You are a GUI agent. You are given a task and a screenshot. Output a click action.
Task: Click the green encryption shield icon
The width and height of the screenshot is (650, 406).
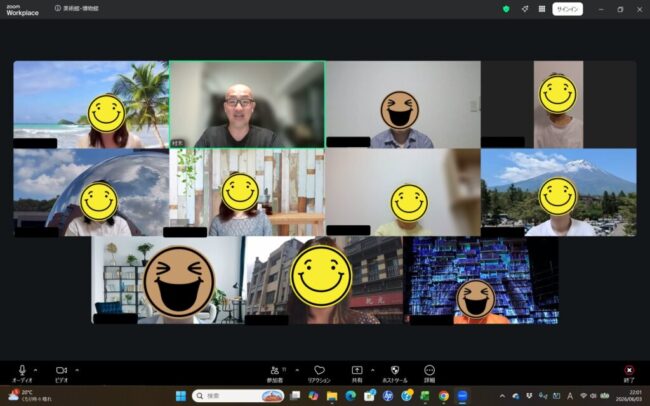(x=506, y=9)
